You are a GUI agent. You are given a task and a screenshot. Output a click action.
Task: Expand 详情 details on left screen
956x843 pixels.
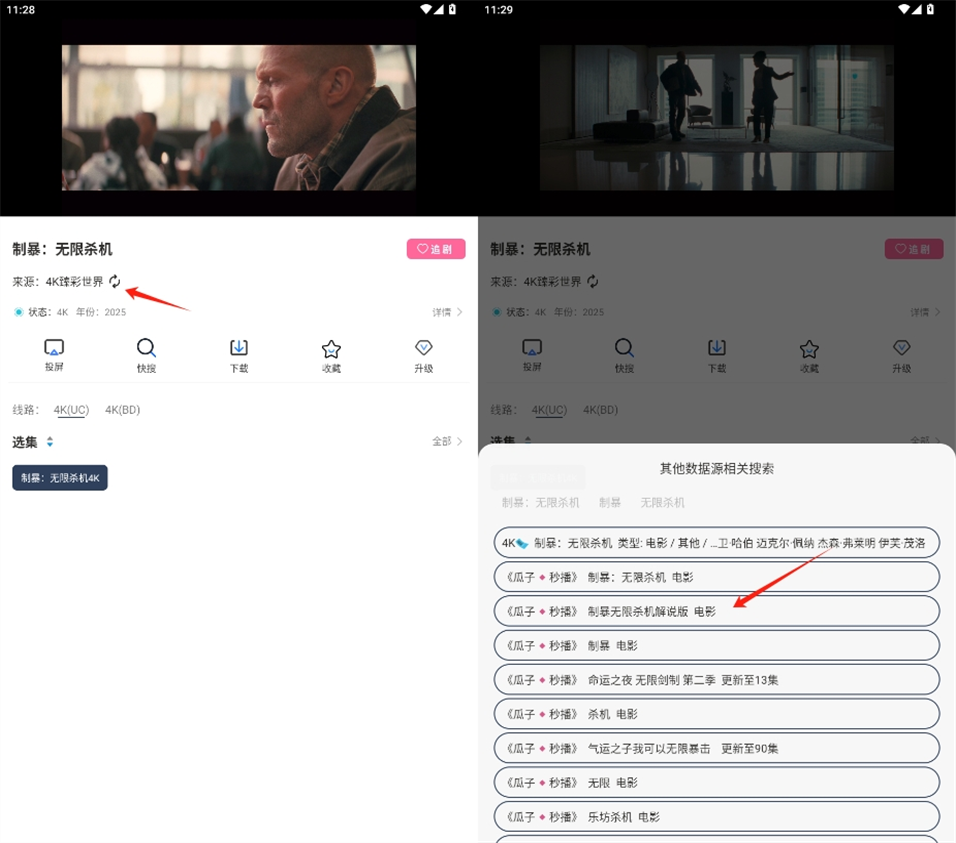[x=448, y=312]
